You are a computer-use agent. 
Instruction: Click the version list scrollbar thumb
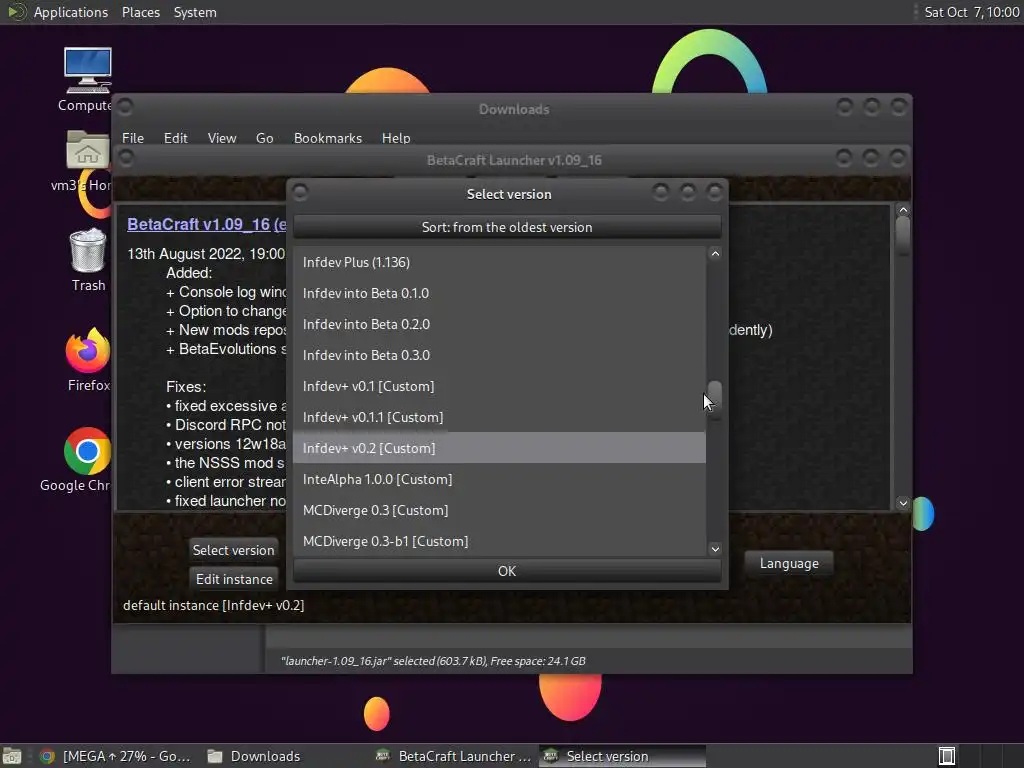715,400
